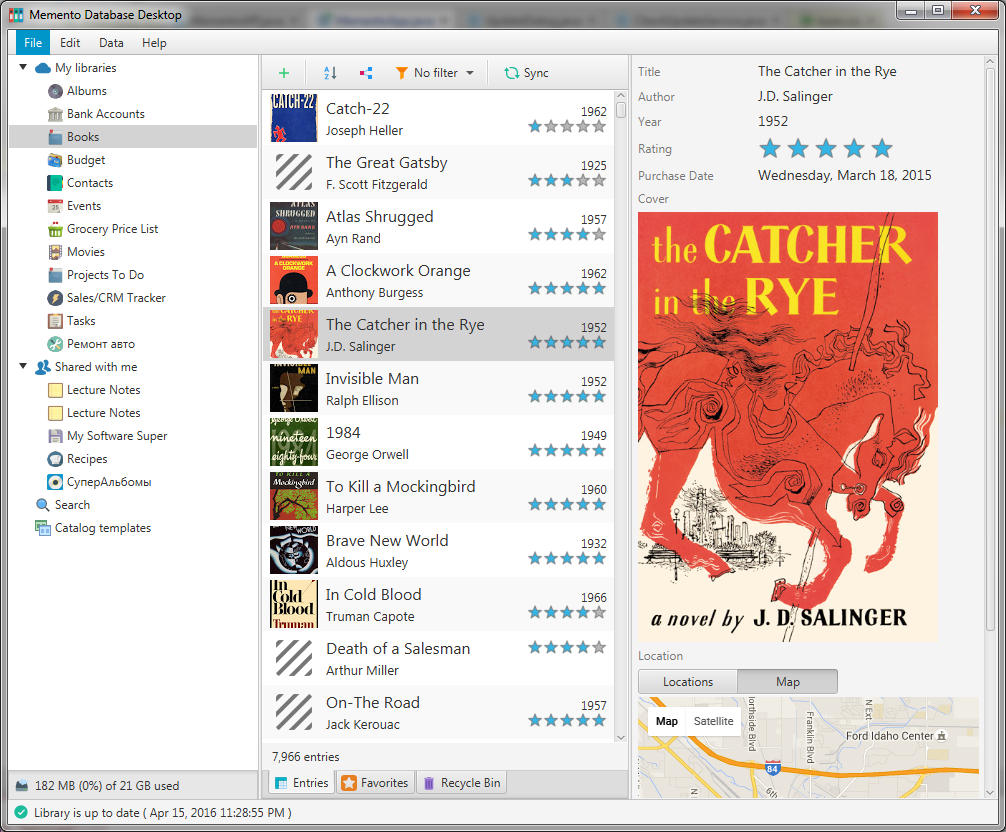Click the Sync refresh icon
Screen dimensions: 1006x832
tap(511, 73)
